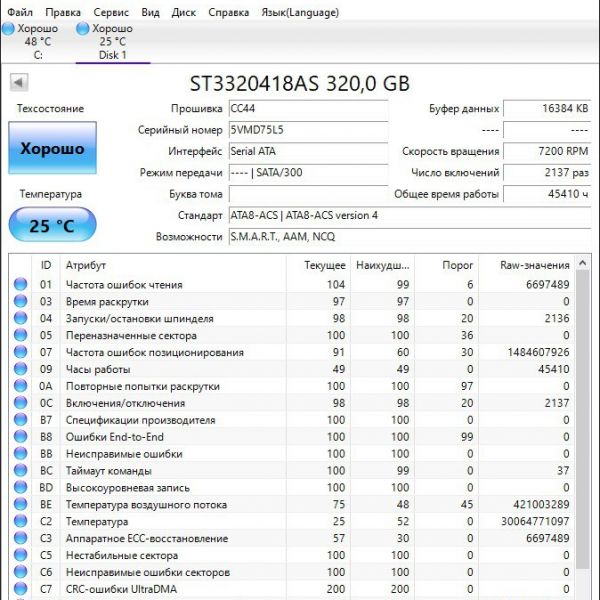This screenshot has width=600, height=600.
Task: Click status icon for attribute BE
Action: click(21, 504)
